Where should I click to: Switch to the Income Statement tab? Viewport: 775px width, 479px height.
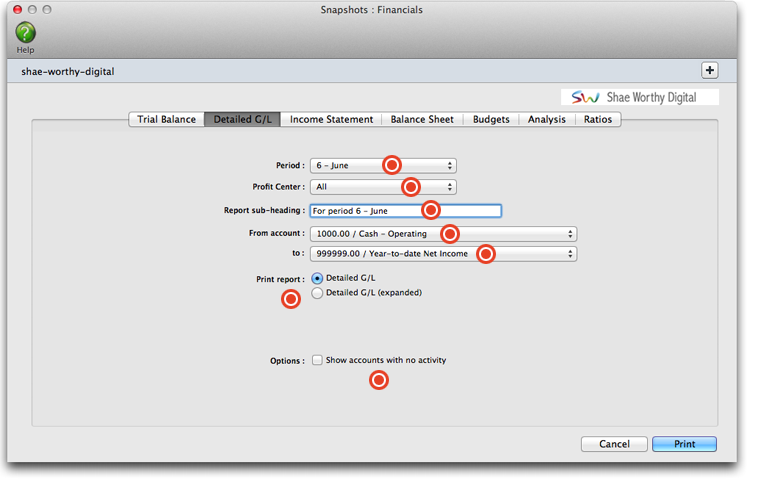click(331, 119)
